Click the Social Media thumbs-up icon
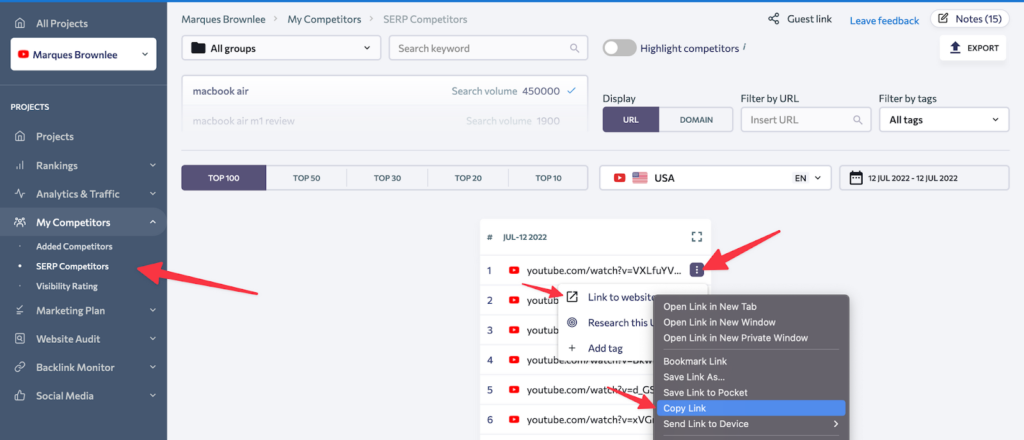 pos(20,396)
